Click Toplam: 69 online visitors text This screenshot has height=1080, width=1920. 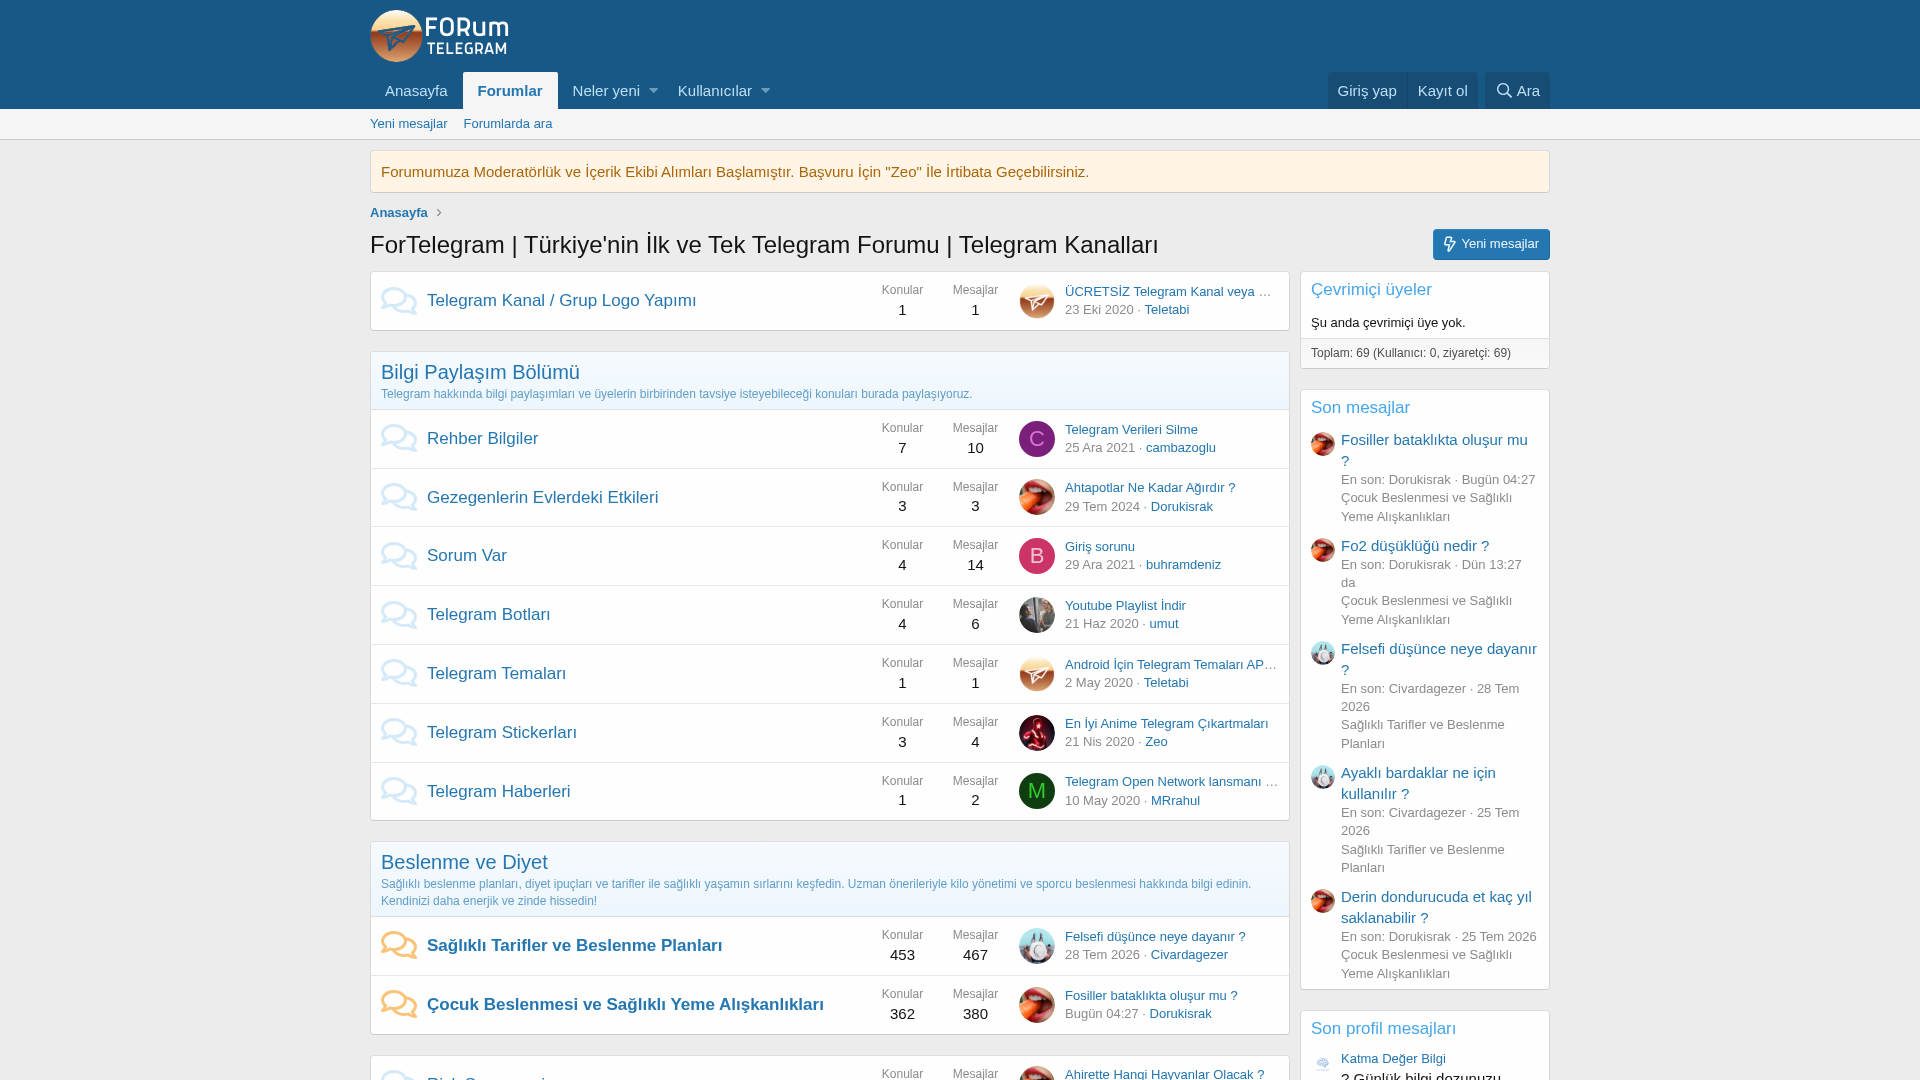pos(1411,352)
